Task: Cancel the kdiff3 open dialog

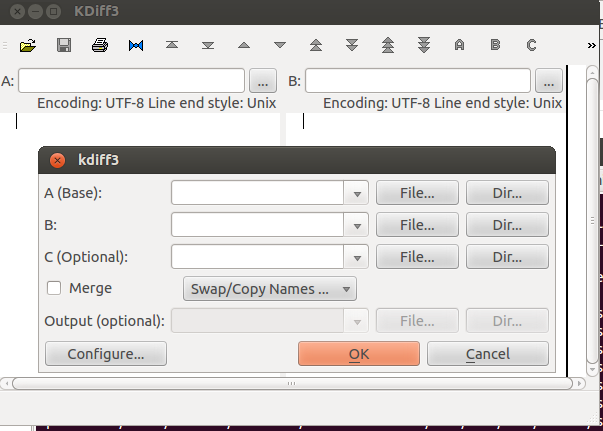Action: [x=488, y=353]
